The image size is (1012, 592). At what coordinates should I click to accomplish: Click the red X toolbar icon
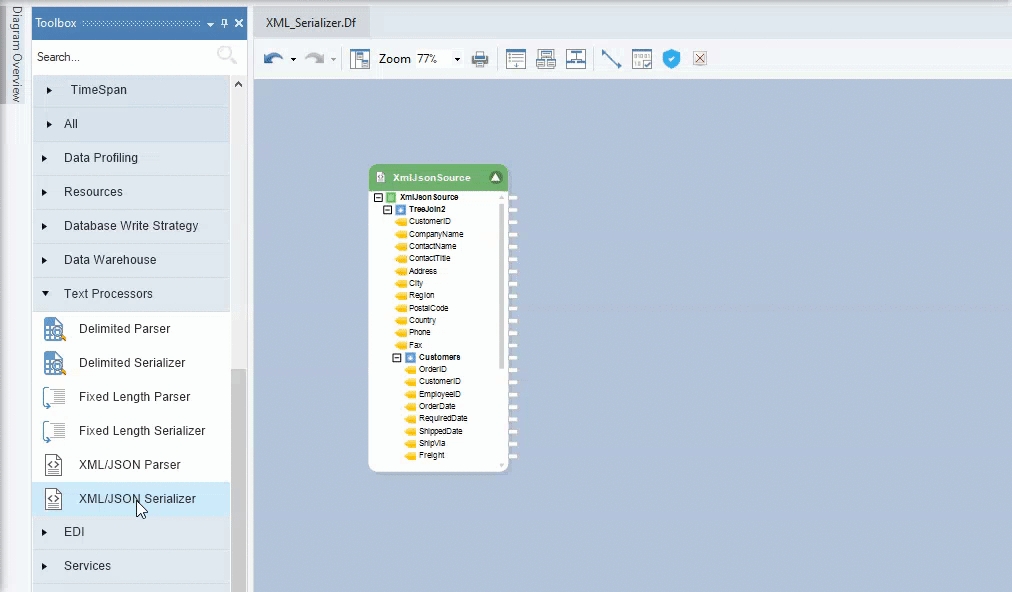pyautogui.click(x=700, y=59)
